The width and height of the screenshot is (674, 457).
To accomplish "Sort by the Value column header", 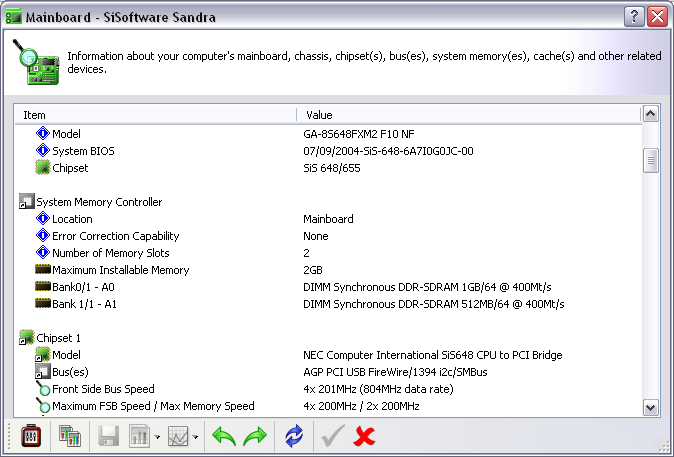I will pos(468,115).
